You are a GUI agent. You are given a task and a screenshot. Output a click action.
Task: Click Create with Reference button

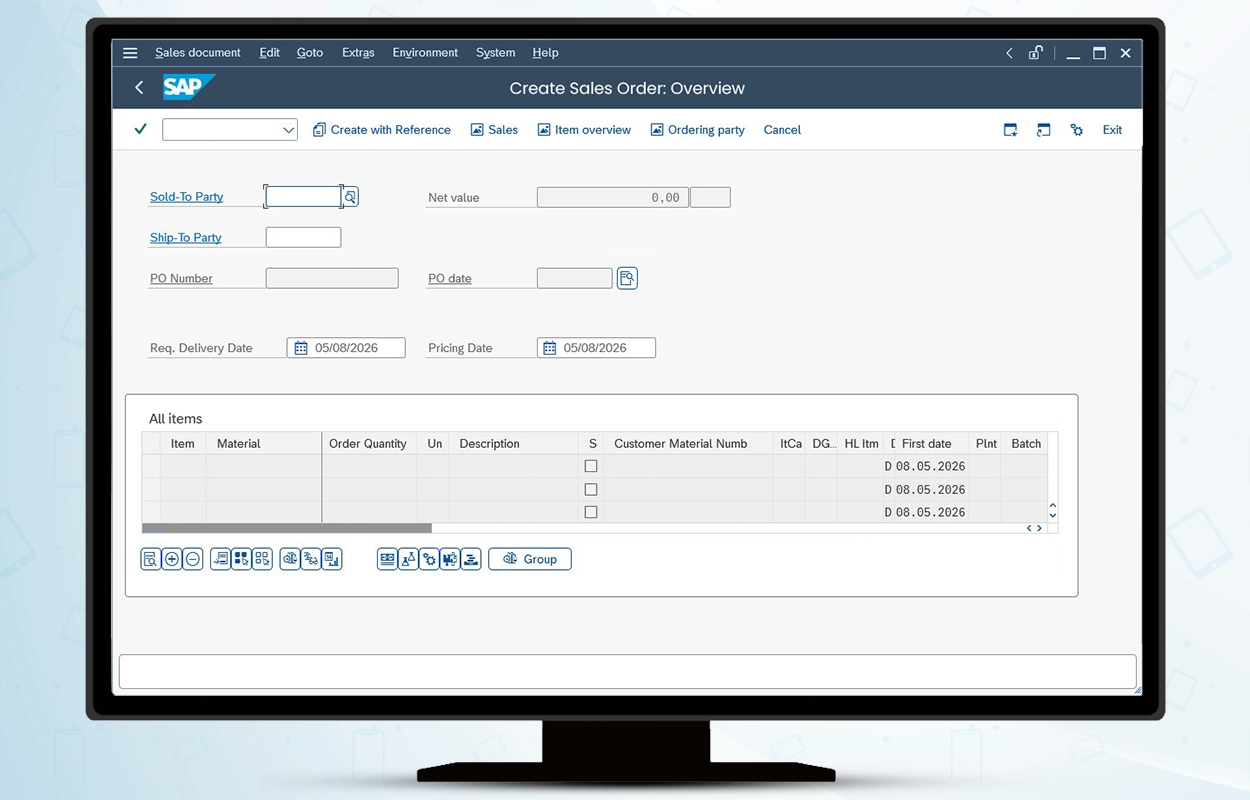point(382,130)
